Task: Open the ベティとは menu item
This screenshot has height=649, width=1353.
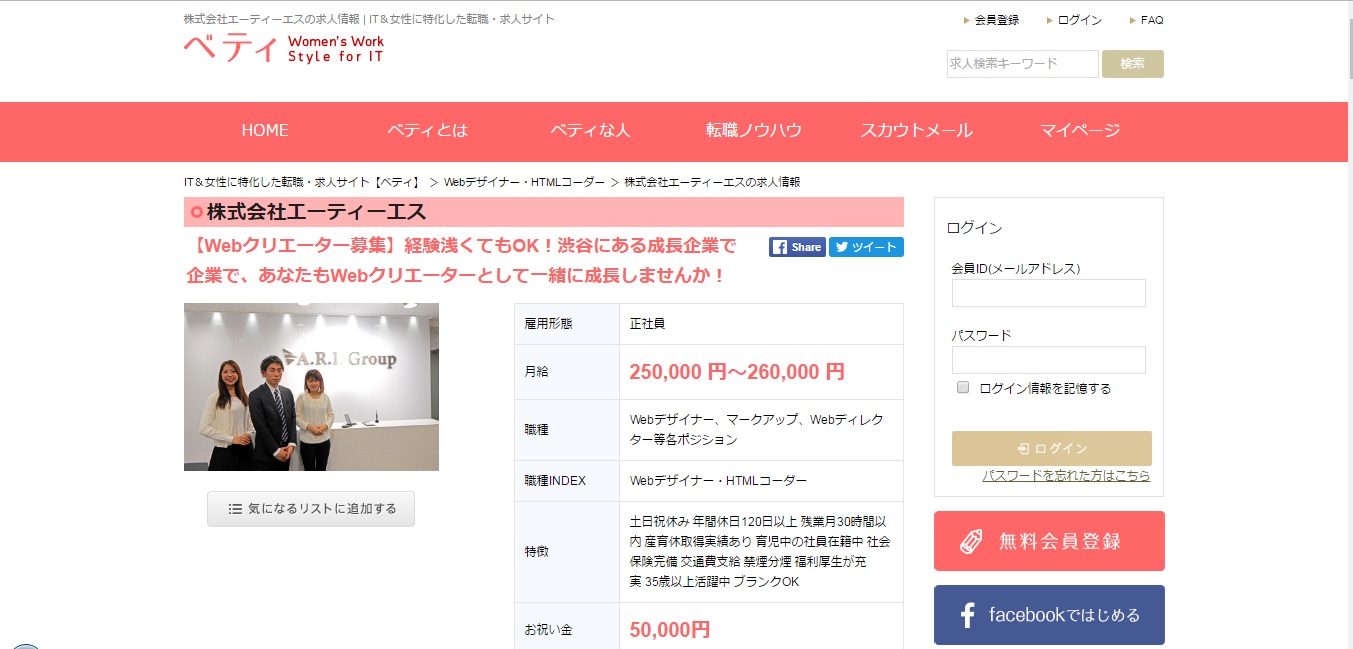Action: (427, 130)
